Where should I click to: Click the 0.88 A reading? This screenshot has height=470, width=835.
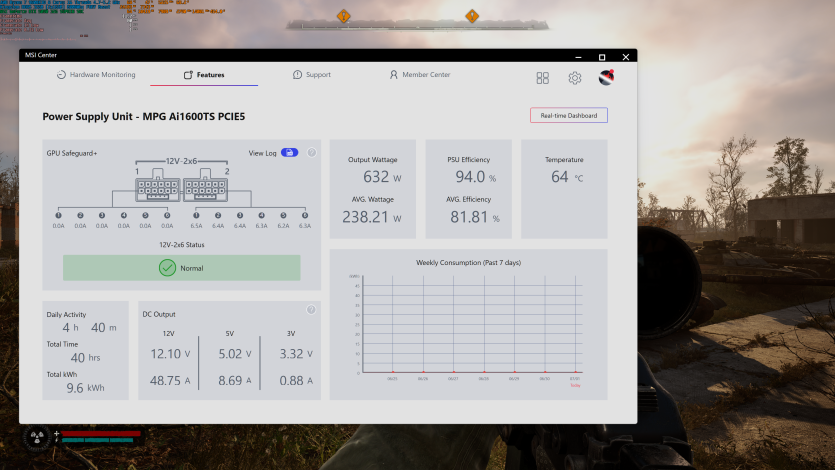point(296,381)
